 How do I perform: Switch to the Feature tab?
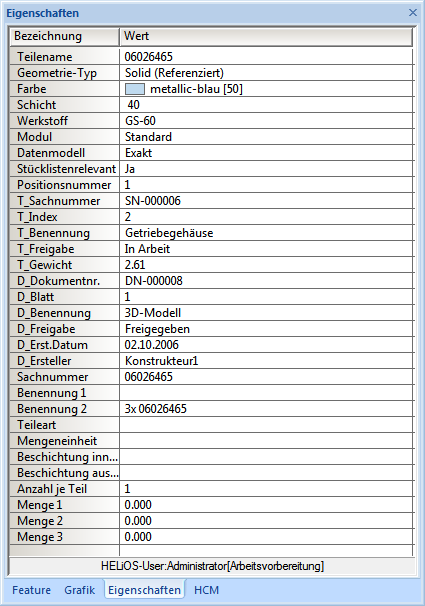(x=31, y=590)
